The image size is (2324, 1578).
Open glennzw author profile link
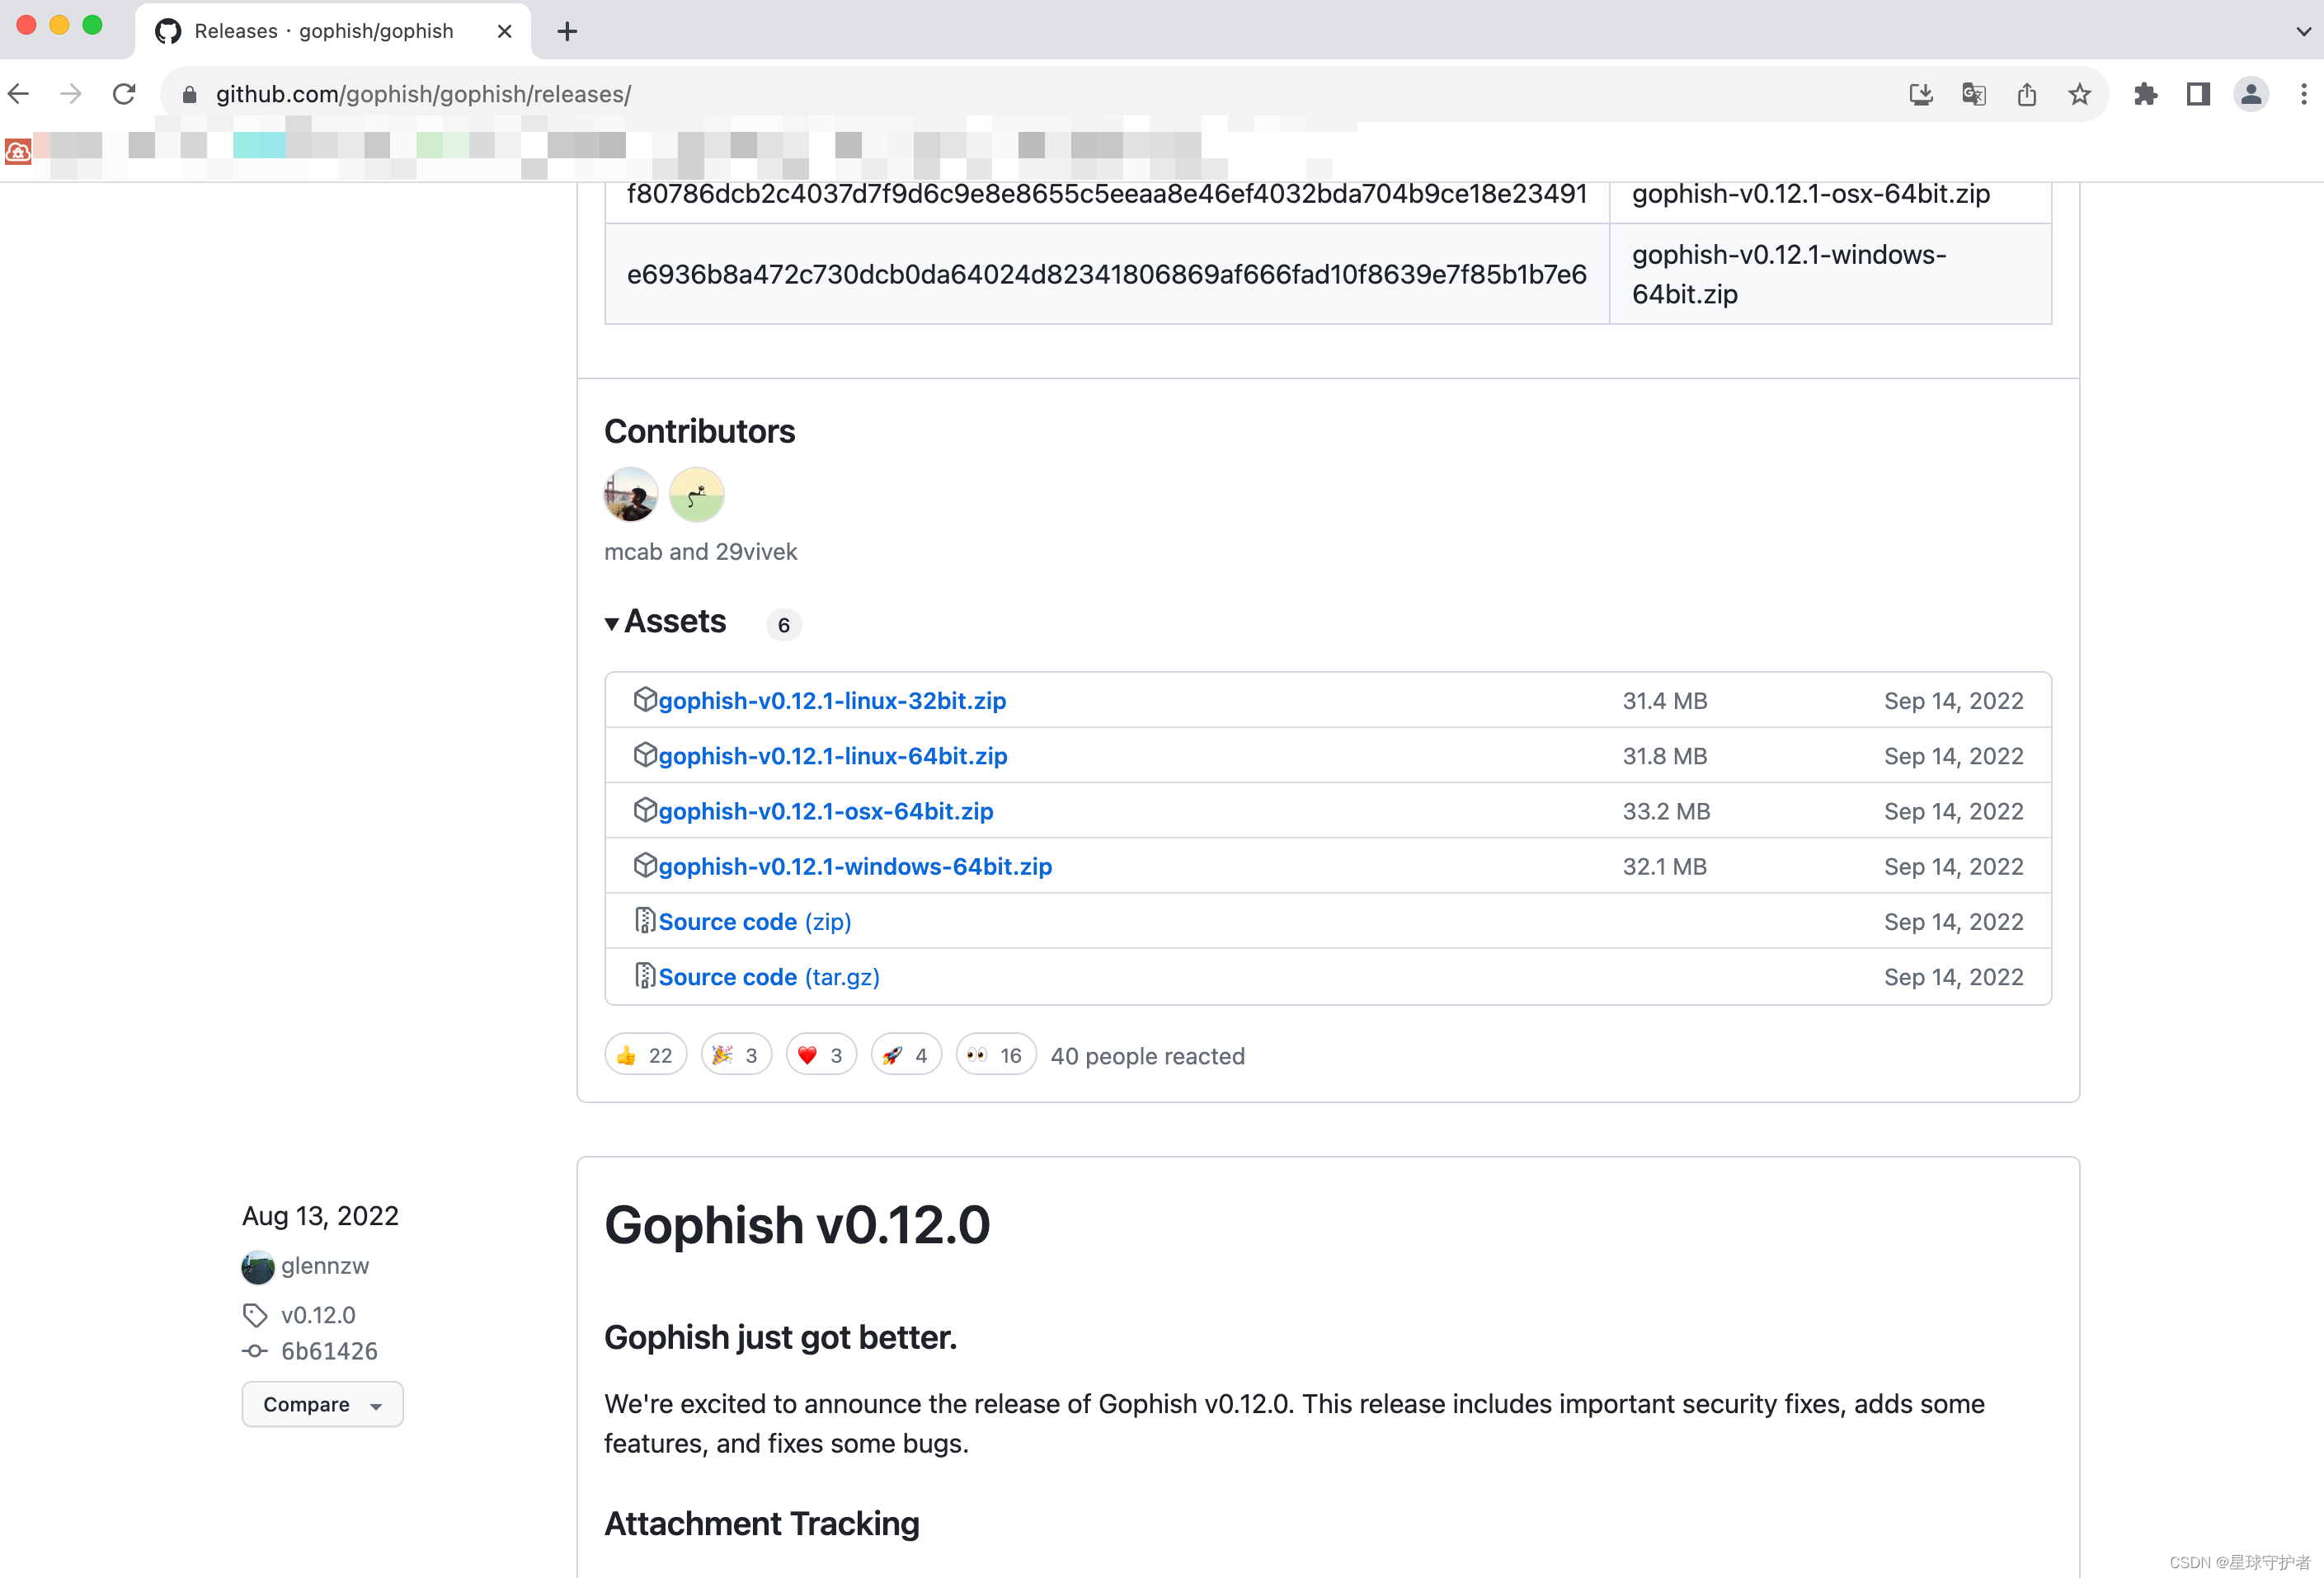click(x=325, y=1265)
